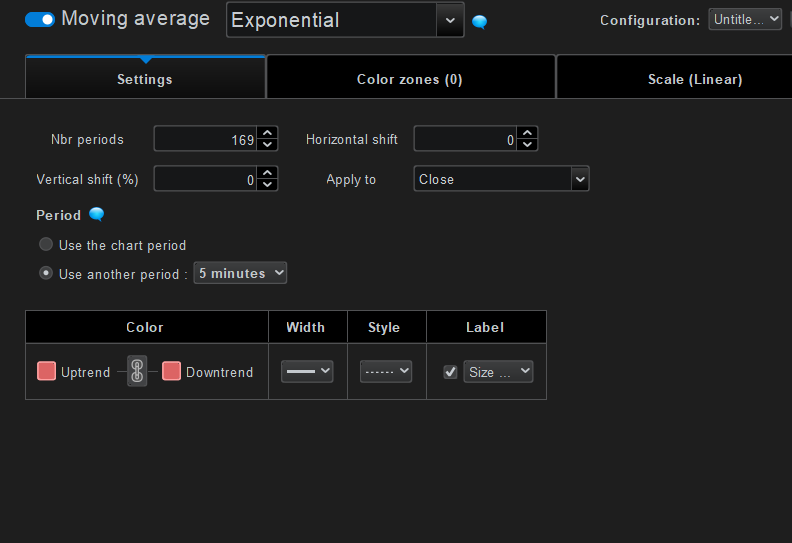
Task: Select Use another period radio button
Action: pos(46,273)
